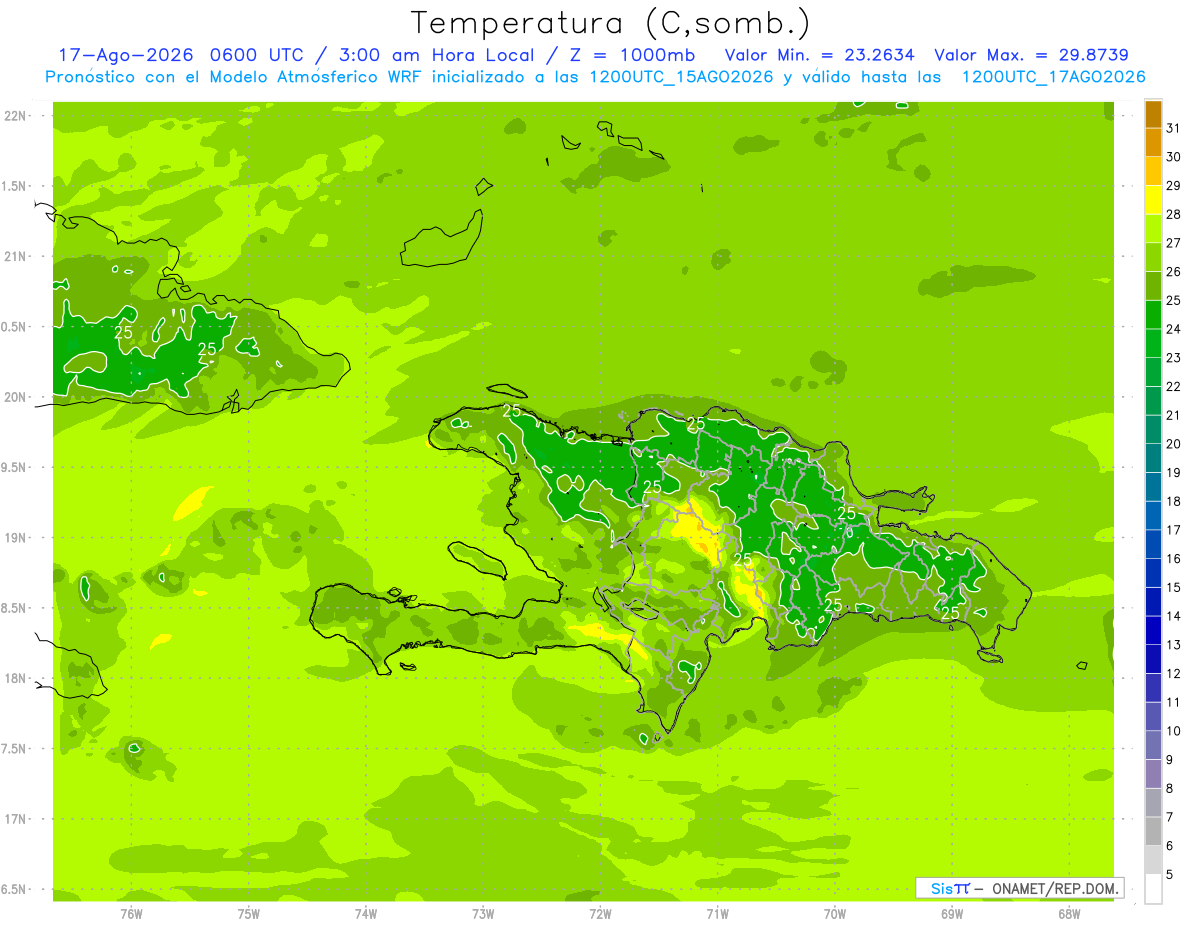Pick the legend color between 29 and 30
The height and width of the screenshot is (927, 1200).
coord(1153,171)
